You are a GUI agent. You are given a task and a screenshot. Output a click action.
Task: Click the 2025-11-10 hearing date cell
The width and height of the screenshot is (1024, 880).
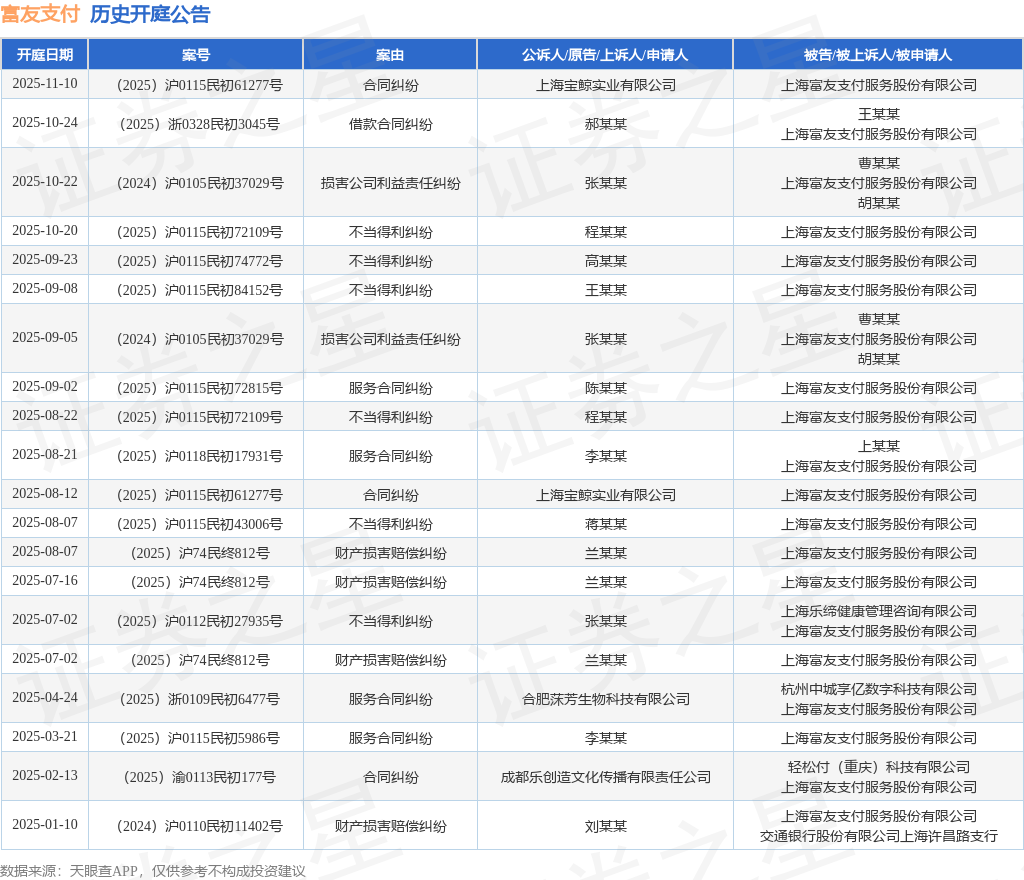45,84
